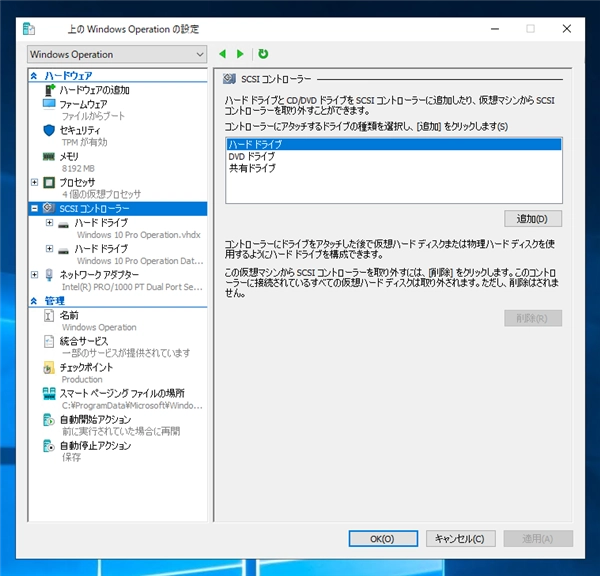Confirm with the OK(O) button
The width and height of the screenshot is (600, 576).
383,538
